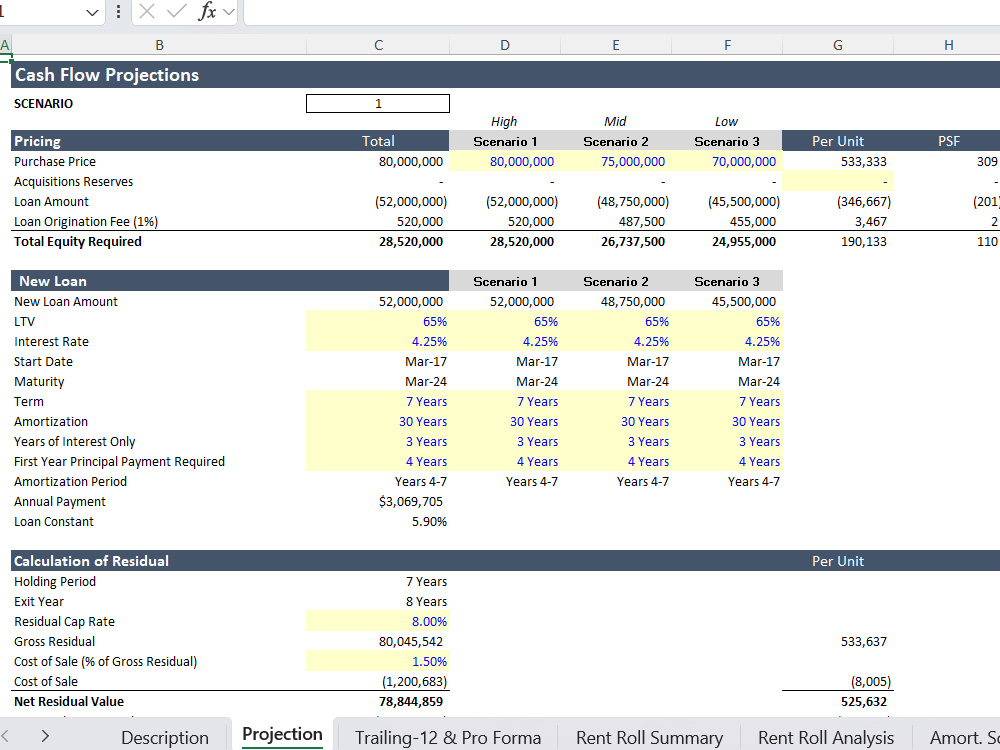Select the Residual Cap Rate 8.00% cell
Viewport: 1000px width, 750px height.
click(378, 621)
